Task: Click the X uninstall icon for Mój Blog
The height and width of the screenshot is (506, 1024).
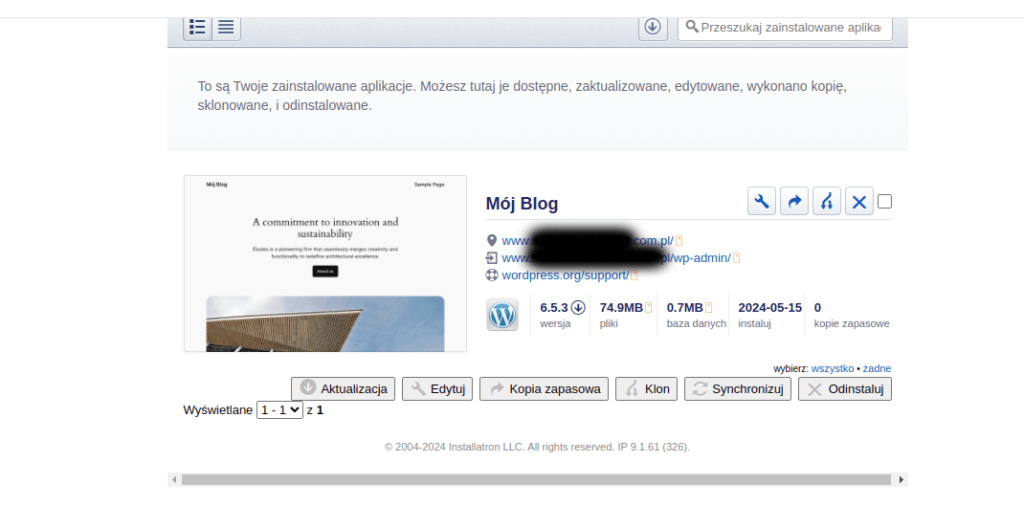Action: [858, 201]
